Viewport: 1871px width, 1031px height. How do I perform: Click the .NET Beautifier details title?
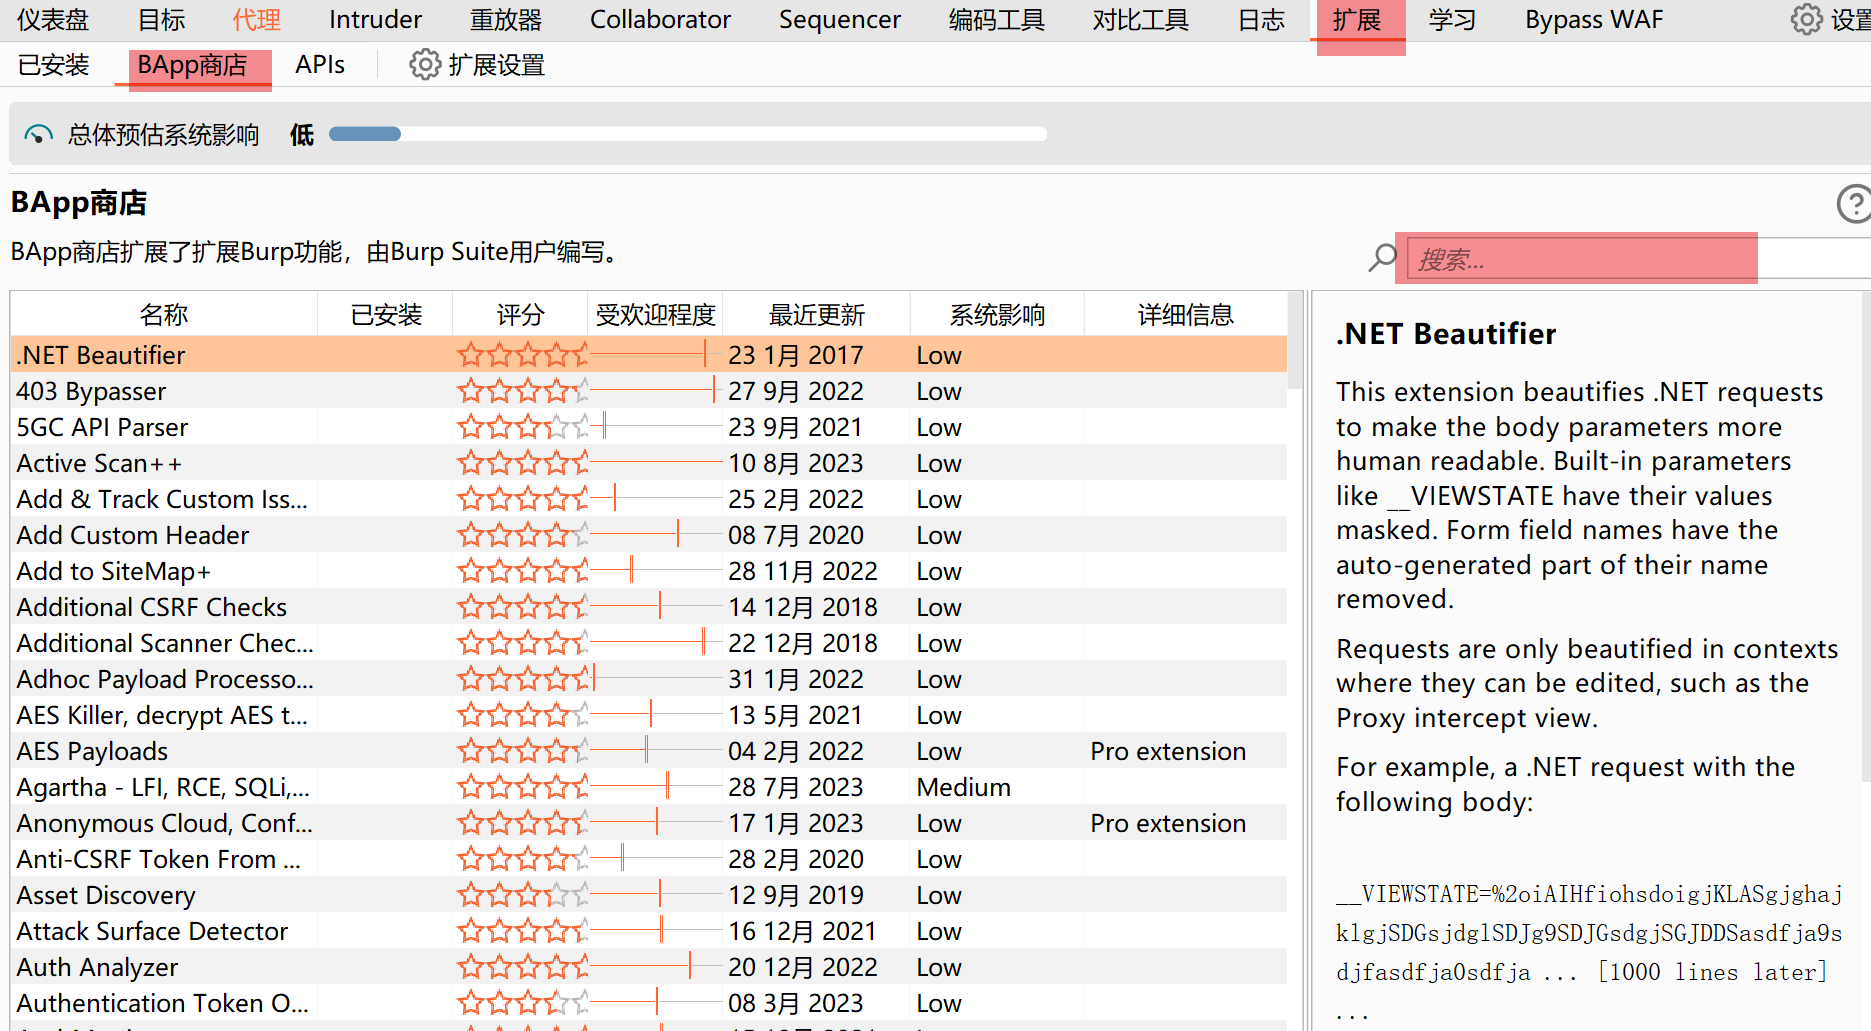1446,333
